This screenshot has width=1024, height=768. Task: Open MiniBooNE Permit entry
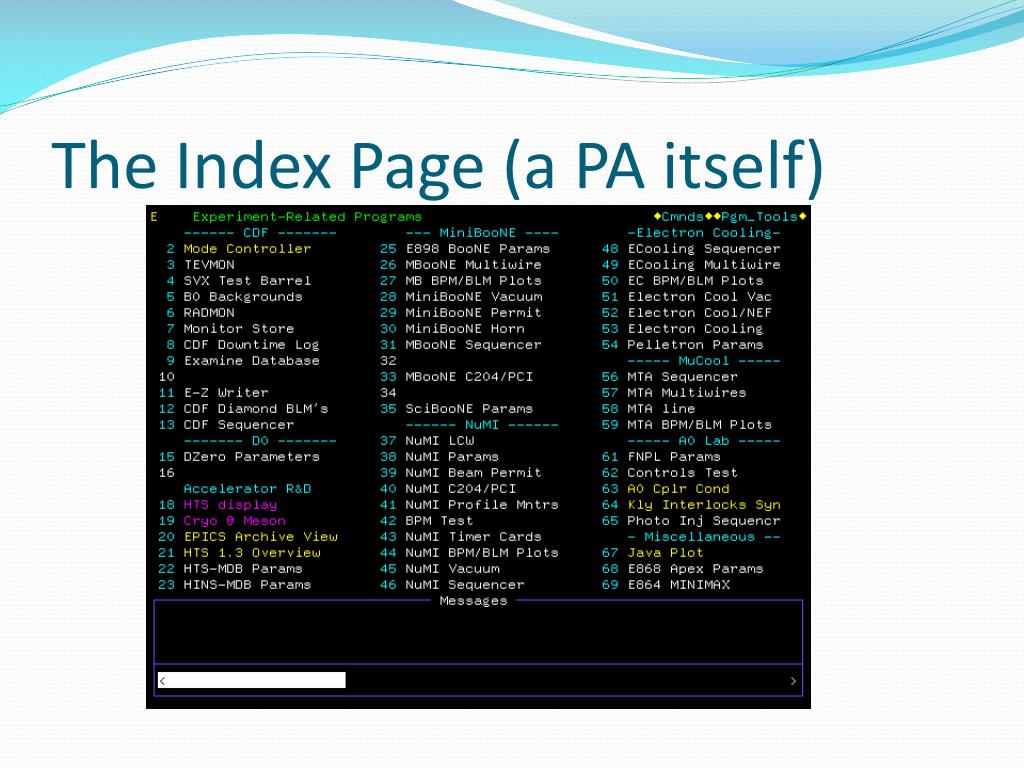[473, 312]
